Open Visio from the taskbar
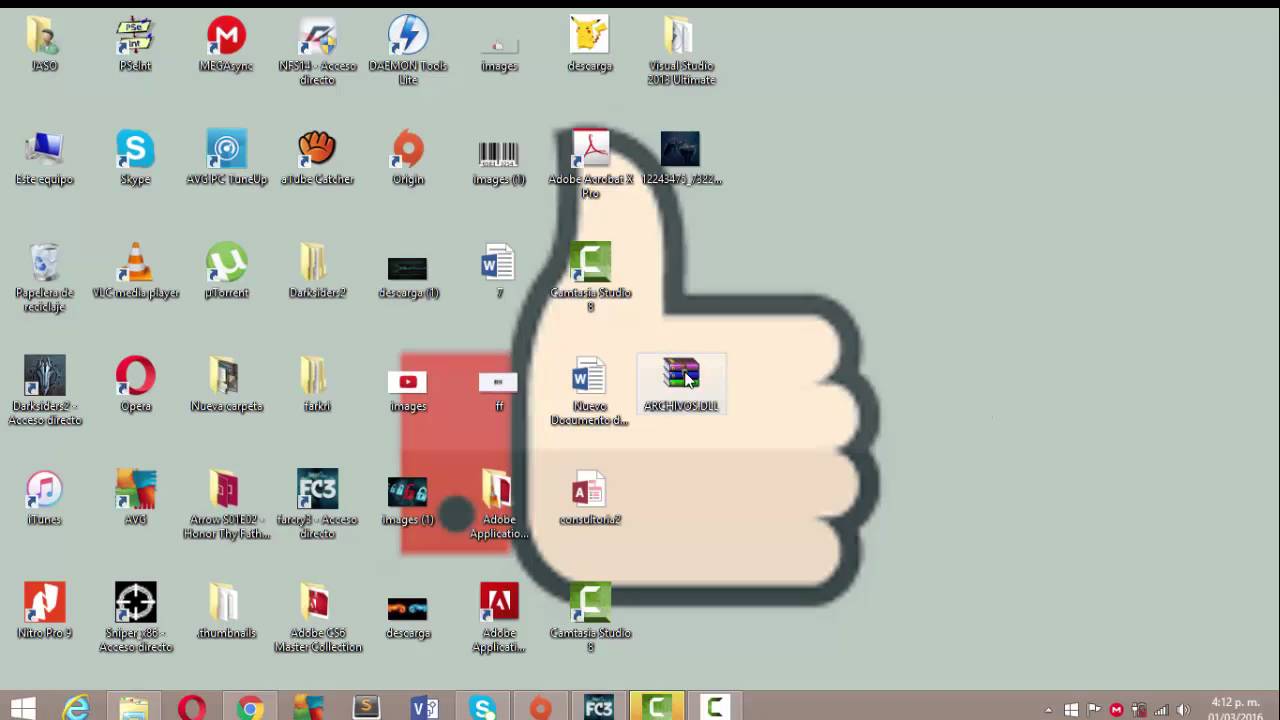Viewport: 1280px width, 720px height. [424, 708]
